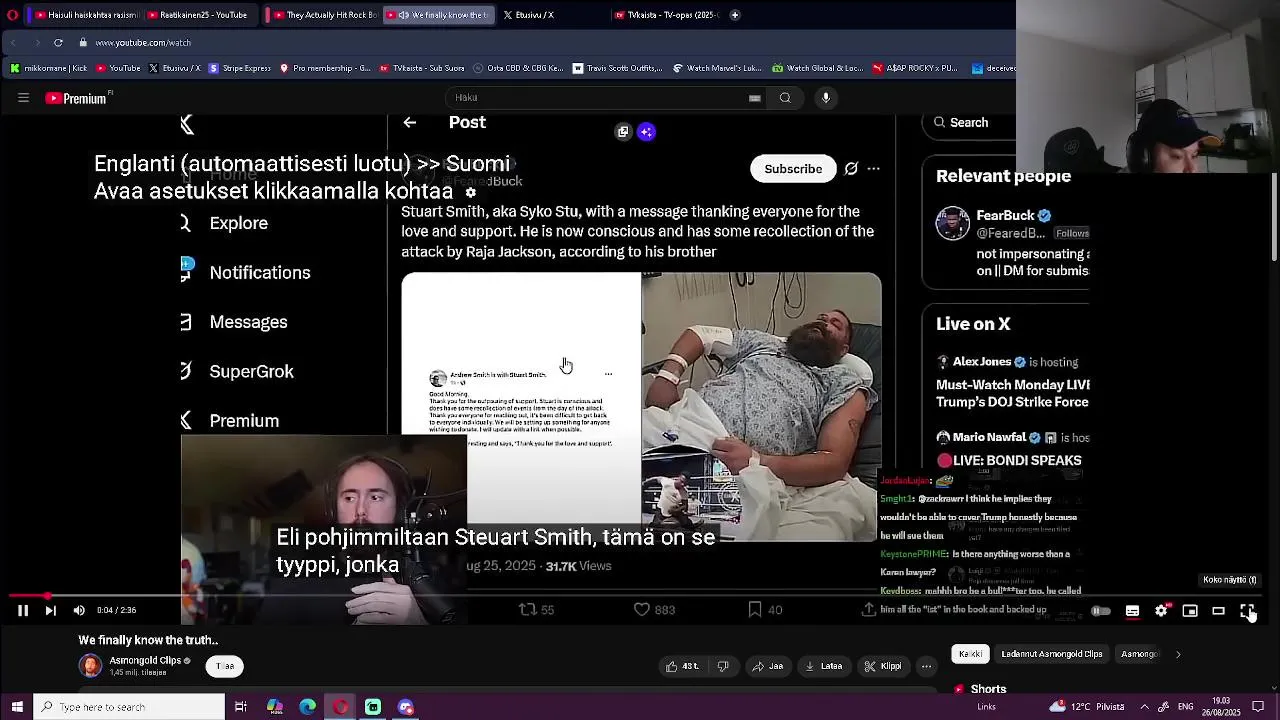This screenshot has width=1280, height=720.
Task: Click the YouTube search field Haku
Action: pyautogui.click(x=595, y=98)
